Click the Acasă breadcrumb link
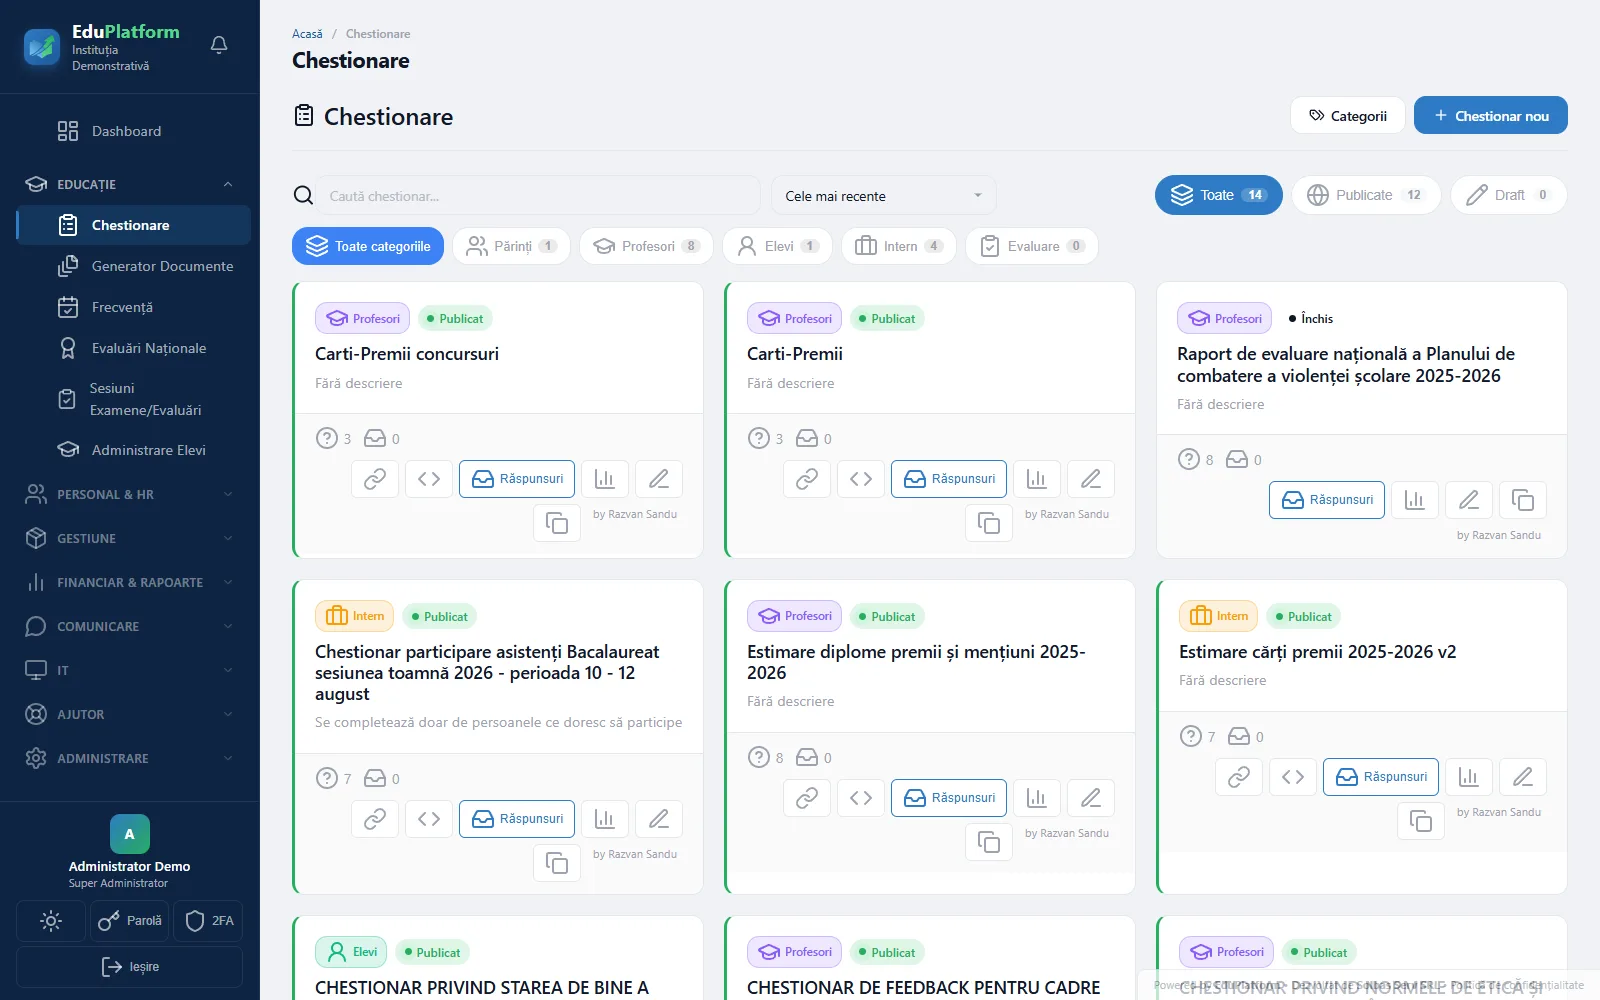The image size is (1600, 1000). click(307, 34)
